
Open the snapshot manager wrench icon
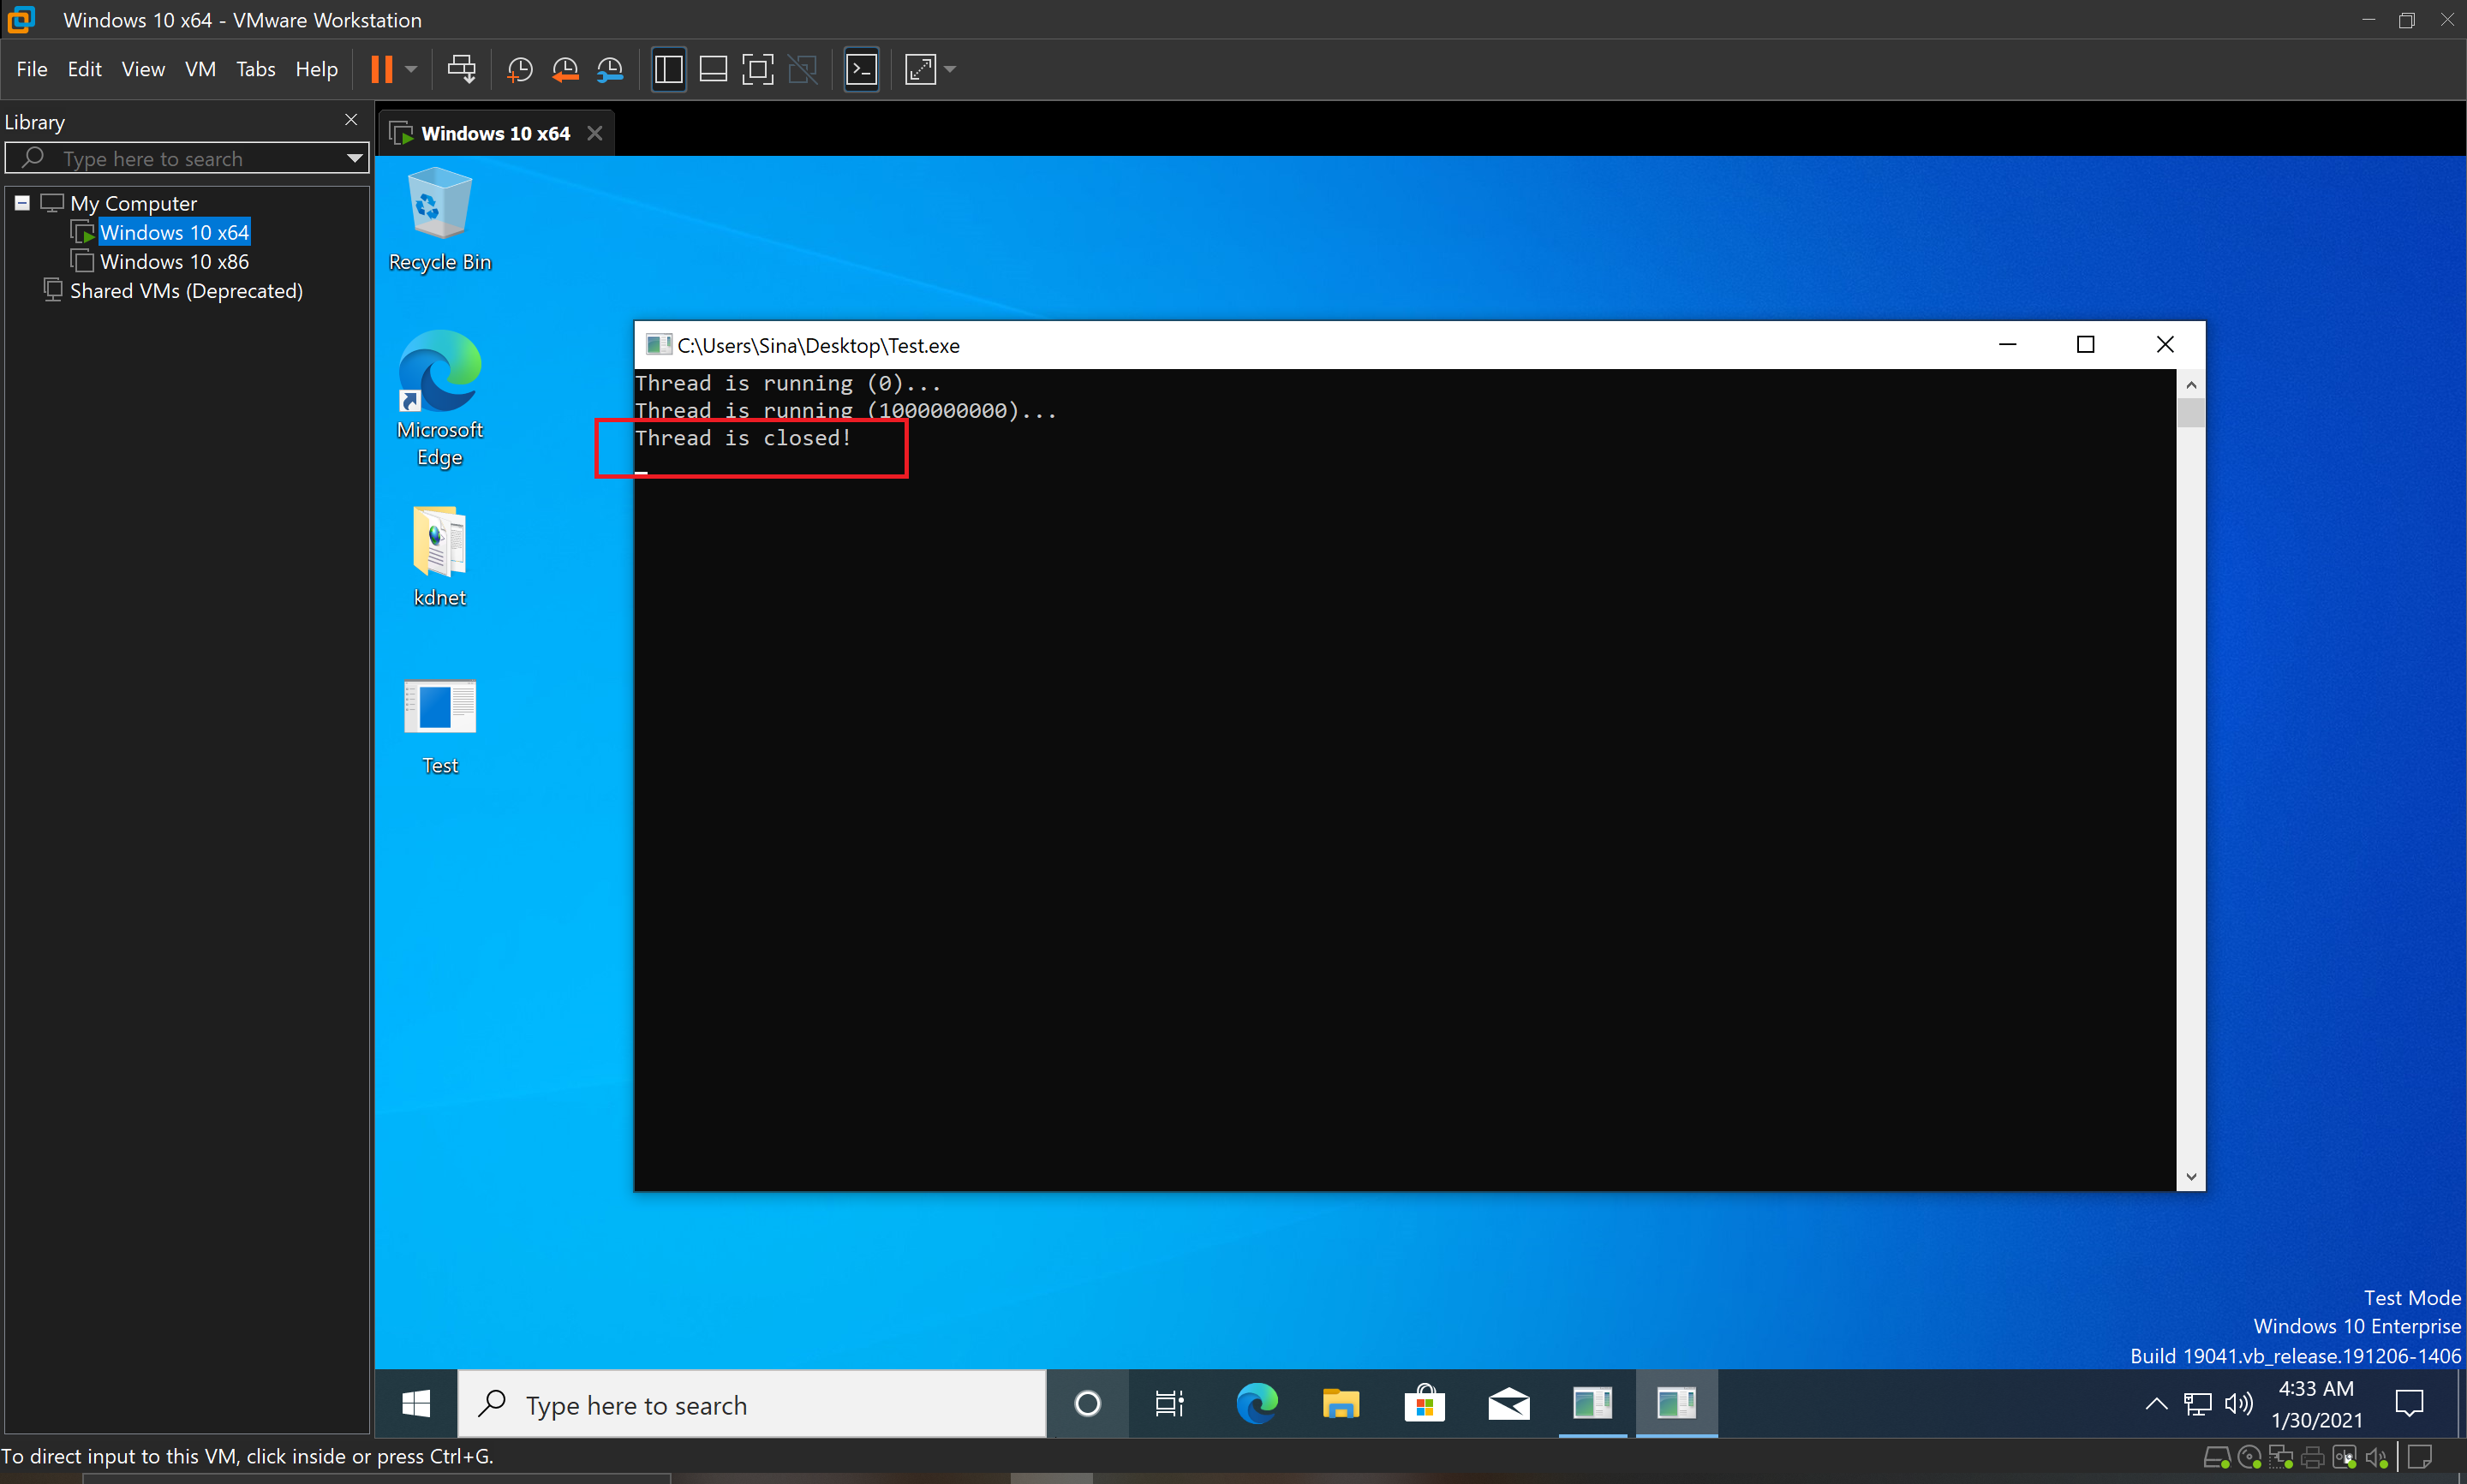pos(610,69)
